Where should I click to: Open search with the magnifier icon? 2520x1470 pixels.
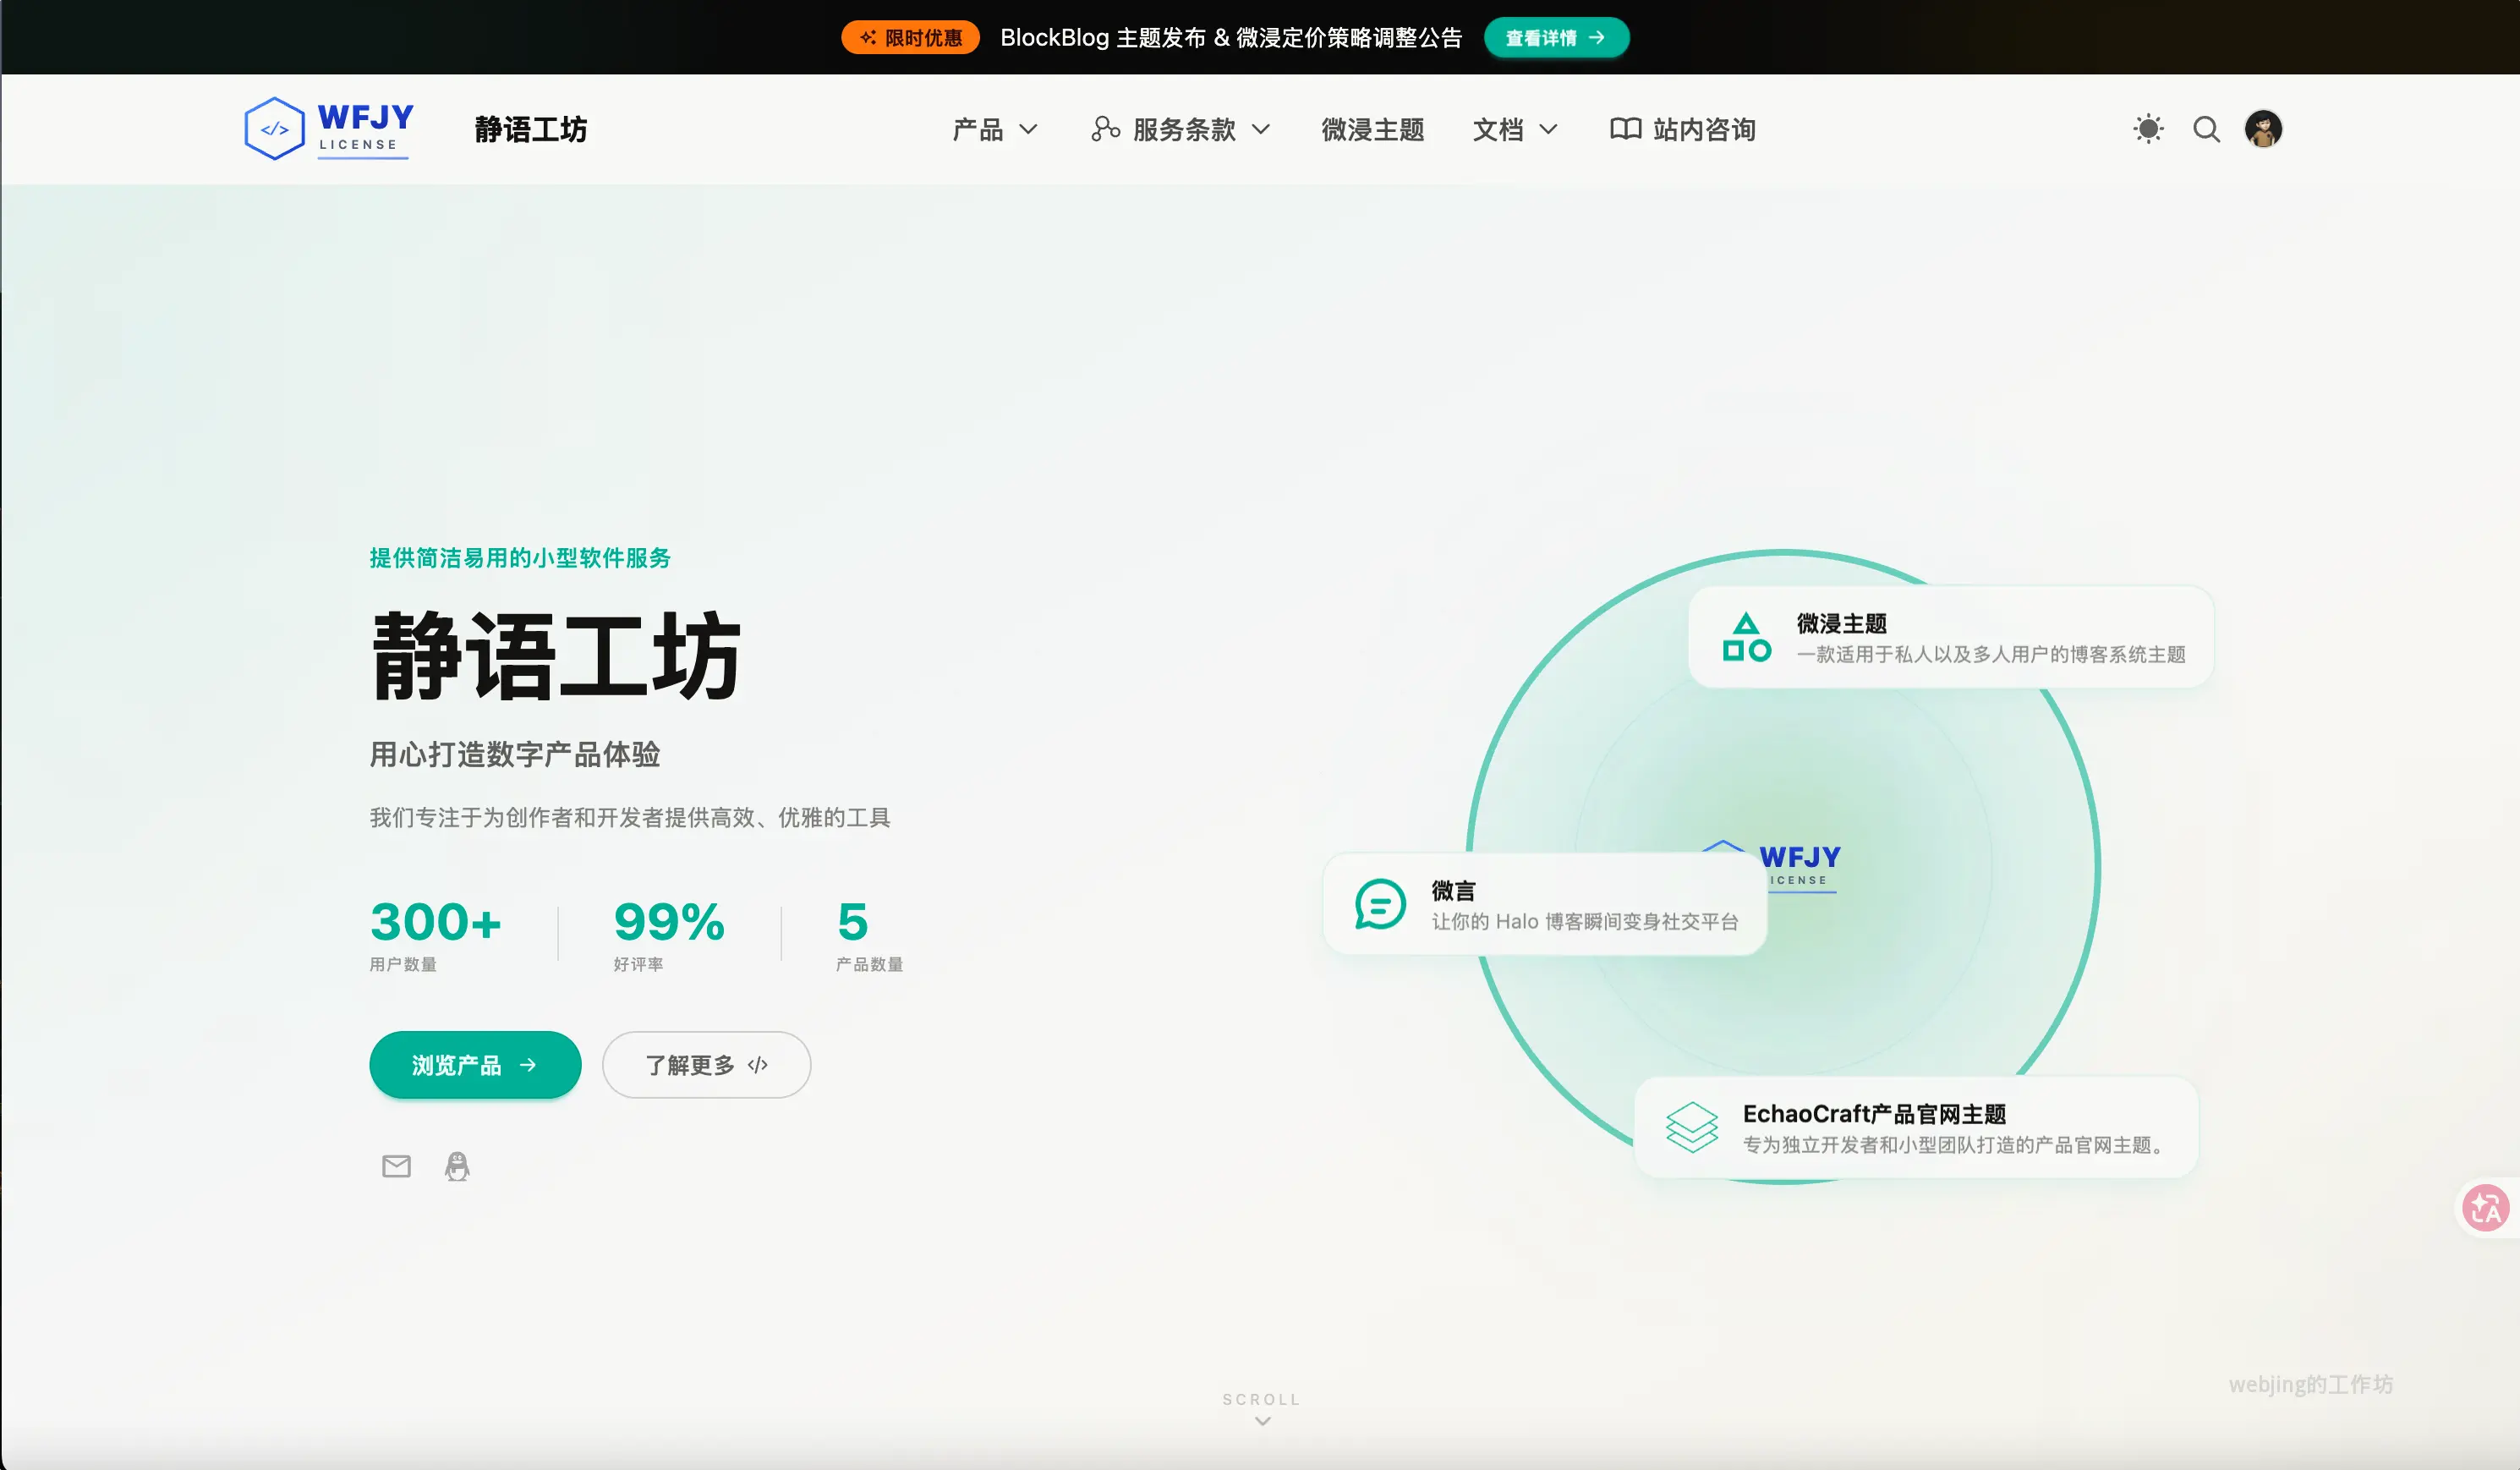pos(2206,129)
